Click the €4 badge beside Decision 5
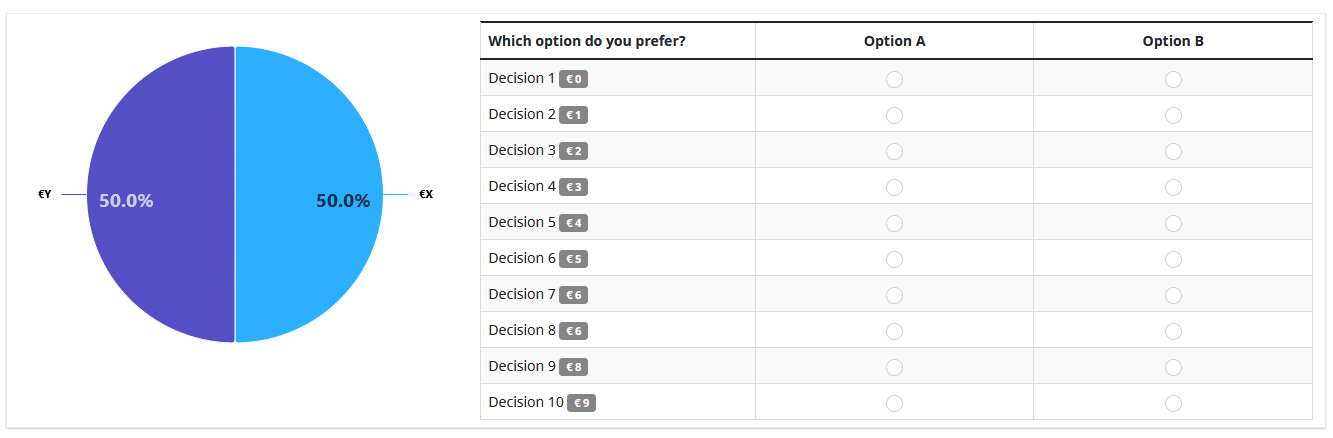 coord(573,223)
